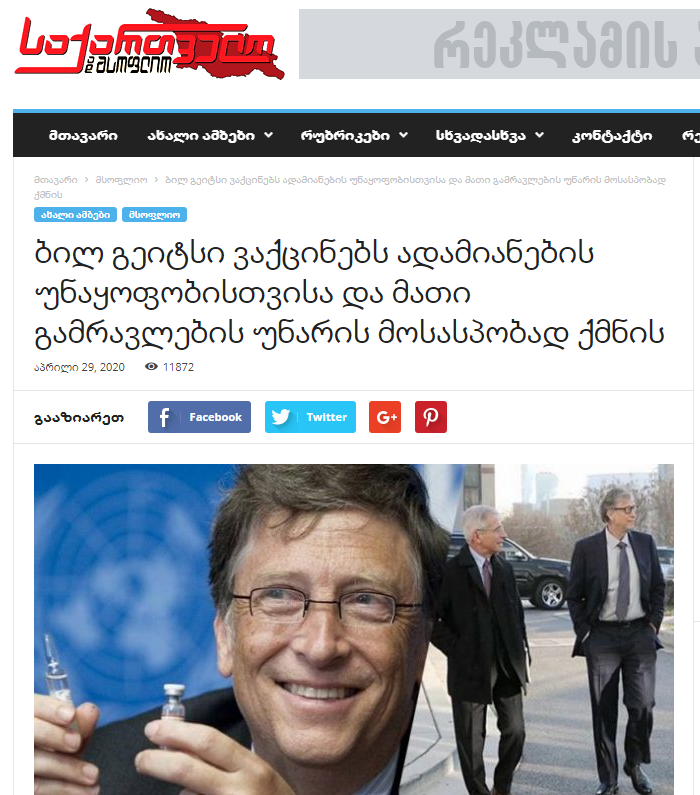This screenshot has width=700, height=795.
Task: Click the რეკლამის advertisement banner
Action: pos(499,44)
